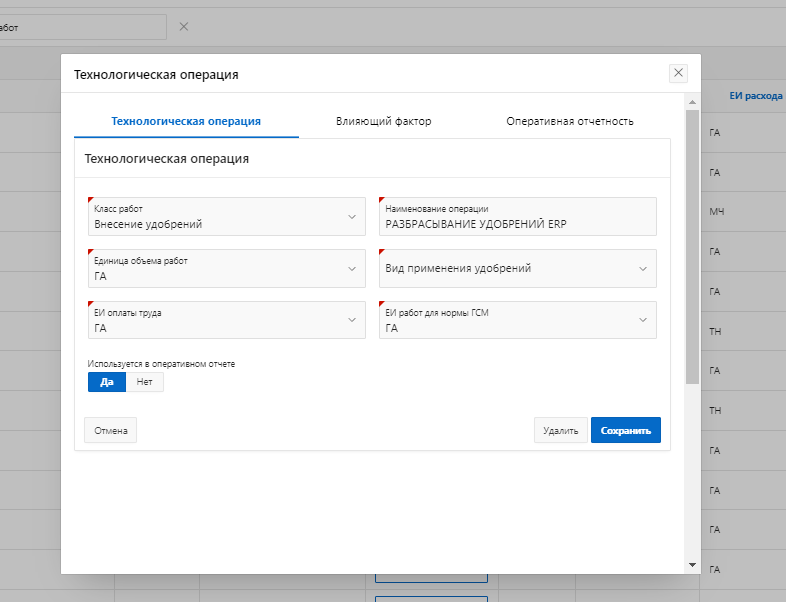The height and width of the screenshot is (602, 786).
Task: Close the Технологическая операция dialog
Action: click(x=678, y=73)
